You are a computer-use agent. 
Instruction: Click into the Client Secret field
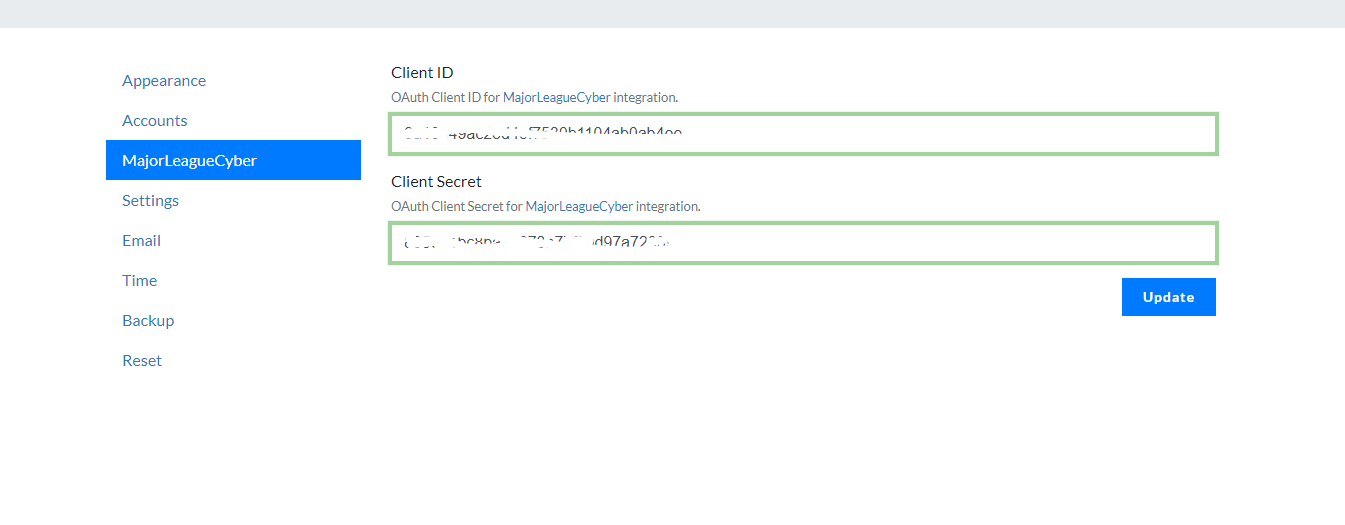click(x=803, y=243)
